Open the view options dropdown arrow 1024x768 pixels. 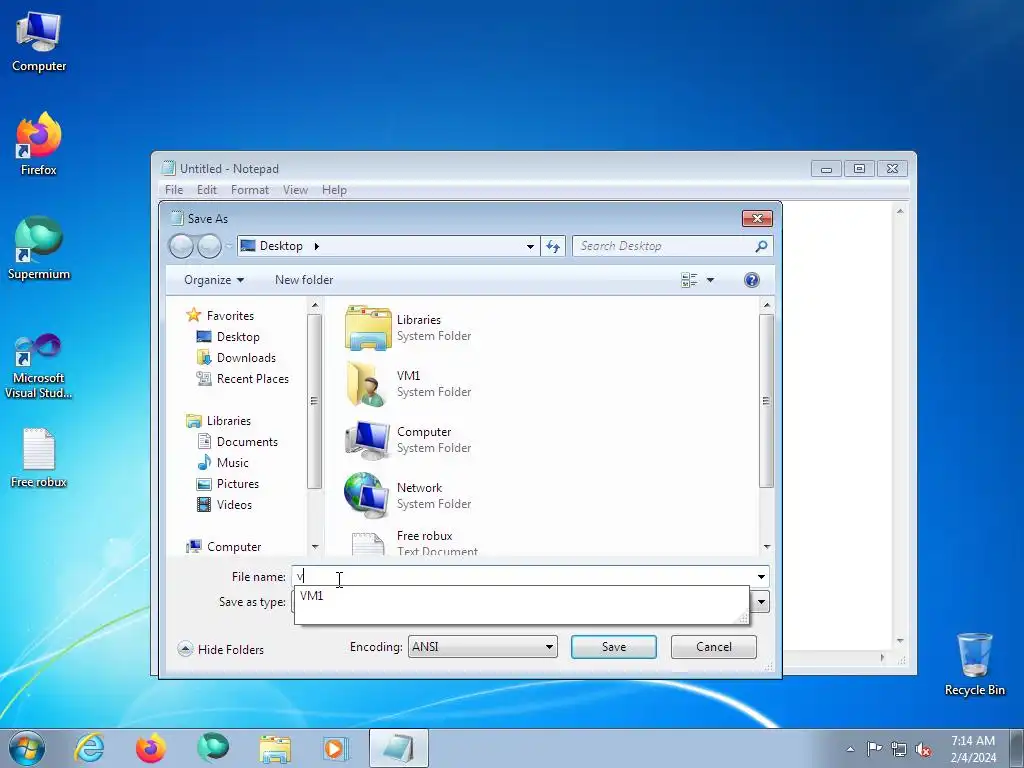pyautogui.click(x=710, y=280)
